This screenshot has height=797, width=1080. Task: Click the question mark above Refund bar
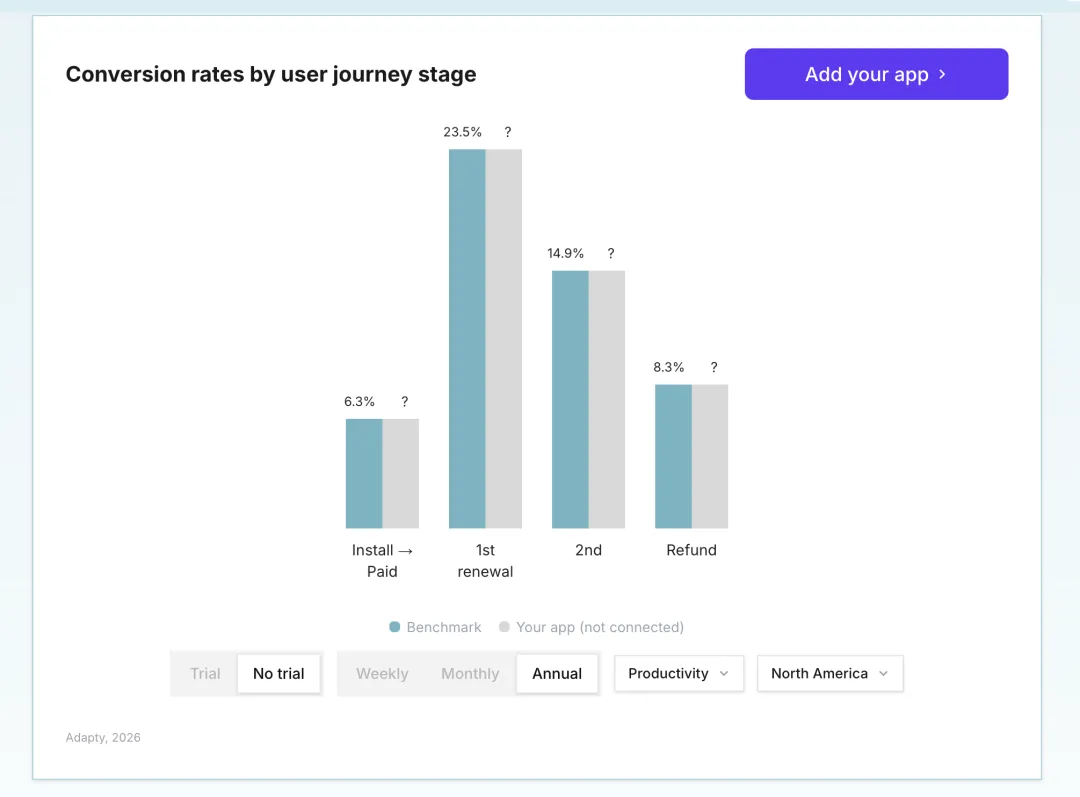click(714, 367)
